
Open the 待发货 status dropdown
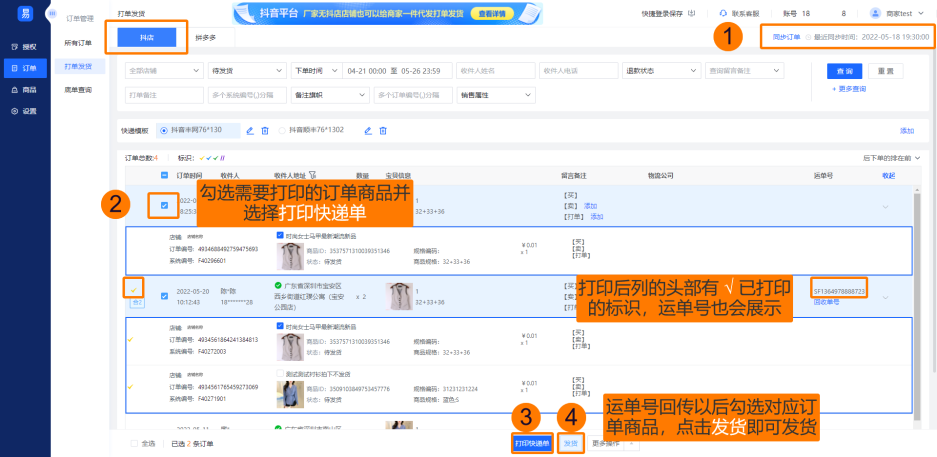(x=247, y=70)
